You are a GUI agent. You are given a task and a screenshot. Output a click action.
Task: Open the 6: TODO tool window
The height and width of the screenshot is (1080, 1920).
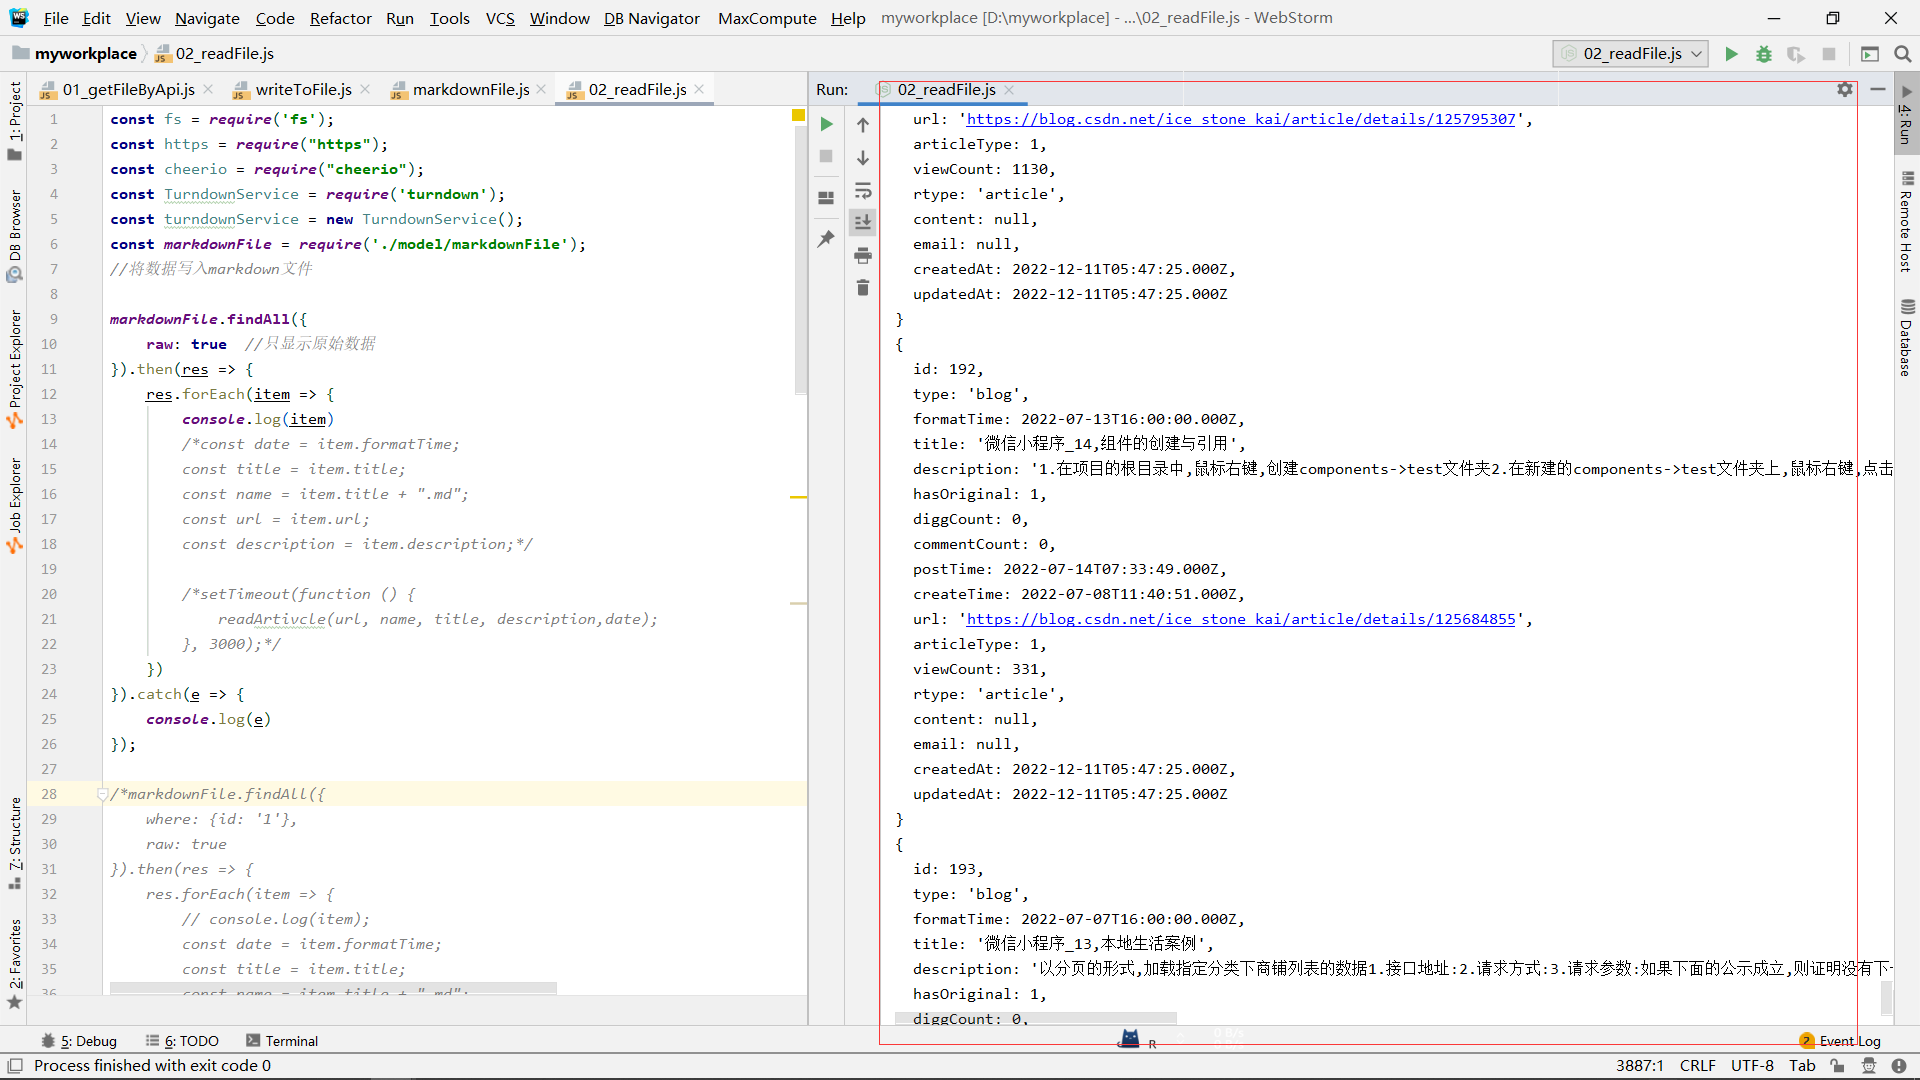tap(182, 1041)
